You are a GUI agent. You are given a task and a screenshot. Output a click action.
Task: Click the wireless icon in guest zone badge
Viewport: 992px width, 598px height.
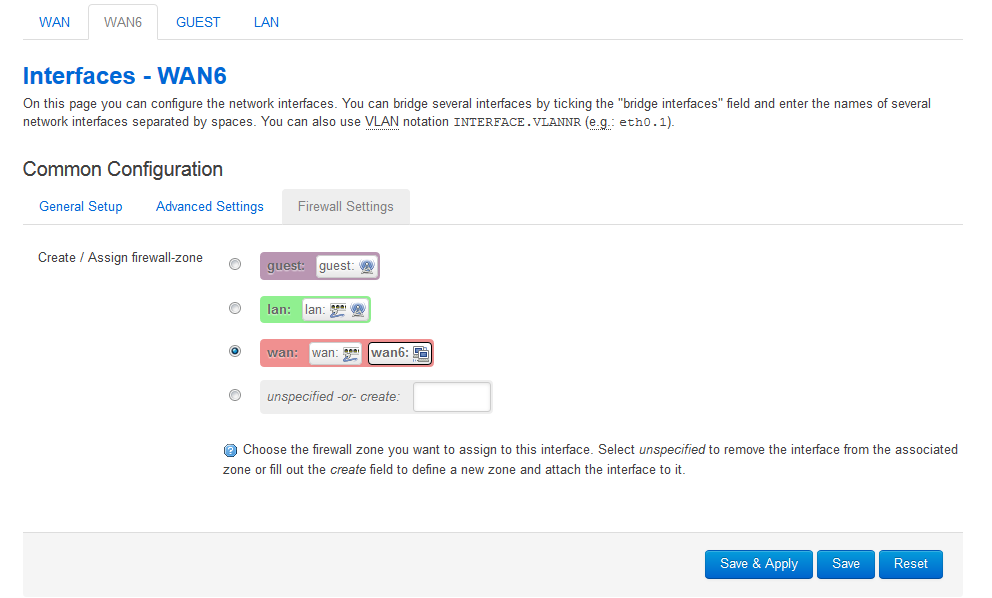click(x=366, y=266)
